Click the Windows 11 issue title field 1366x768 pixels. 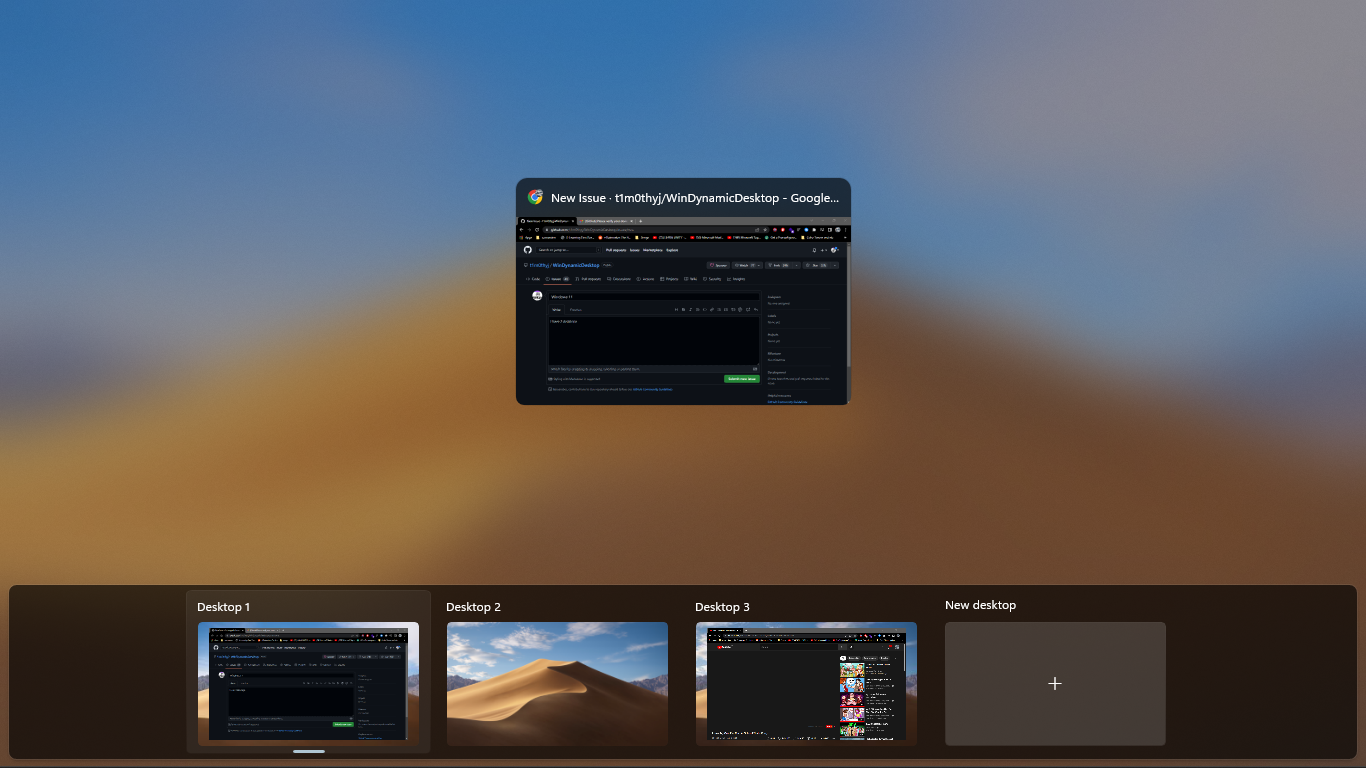coord(655,296)
